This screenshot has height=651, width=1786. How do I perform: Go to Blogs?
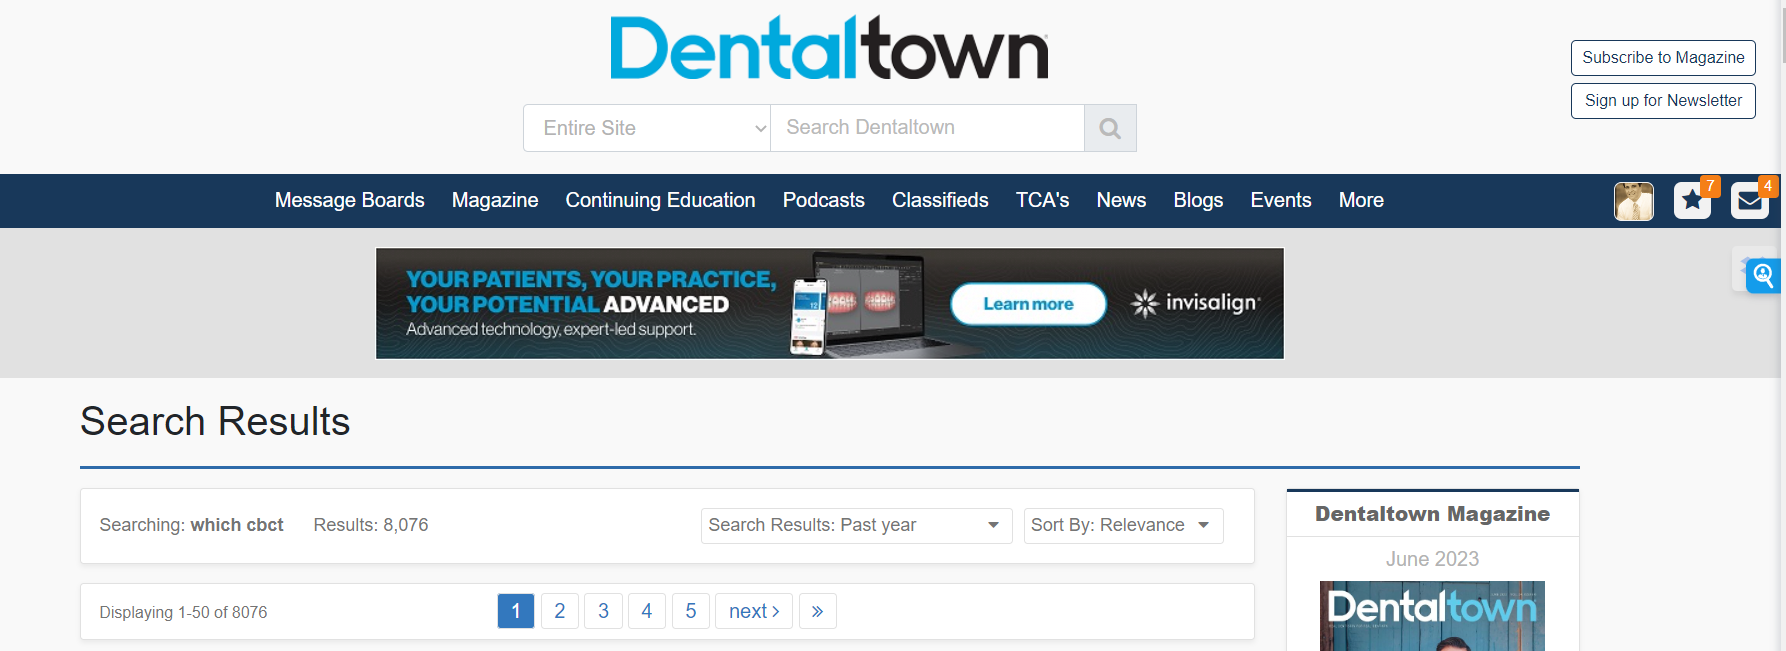click(x=1198, y=200)
